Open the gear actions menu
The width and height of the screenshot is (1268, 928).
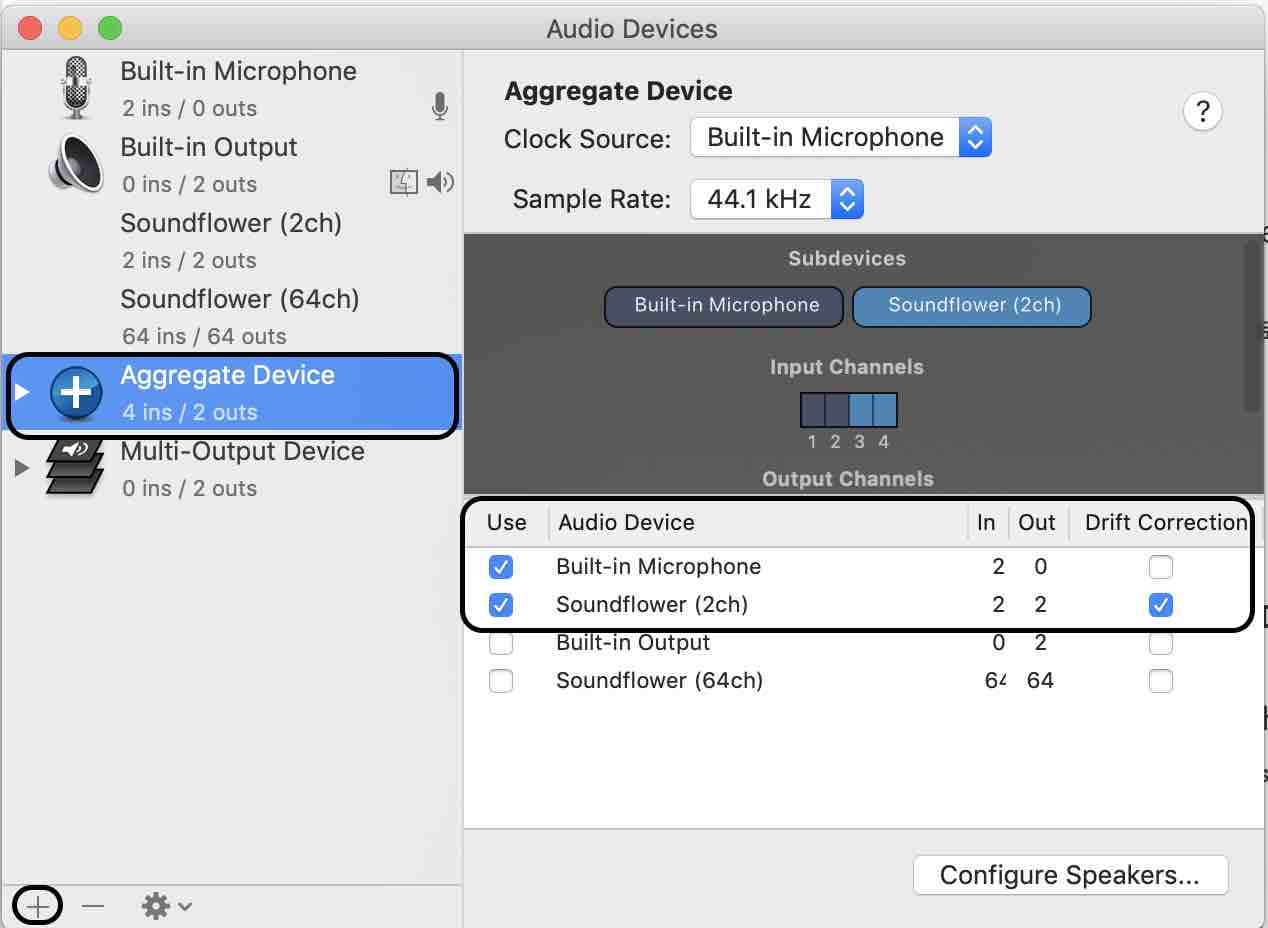(x=166, y=906)
